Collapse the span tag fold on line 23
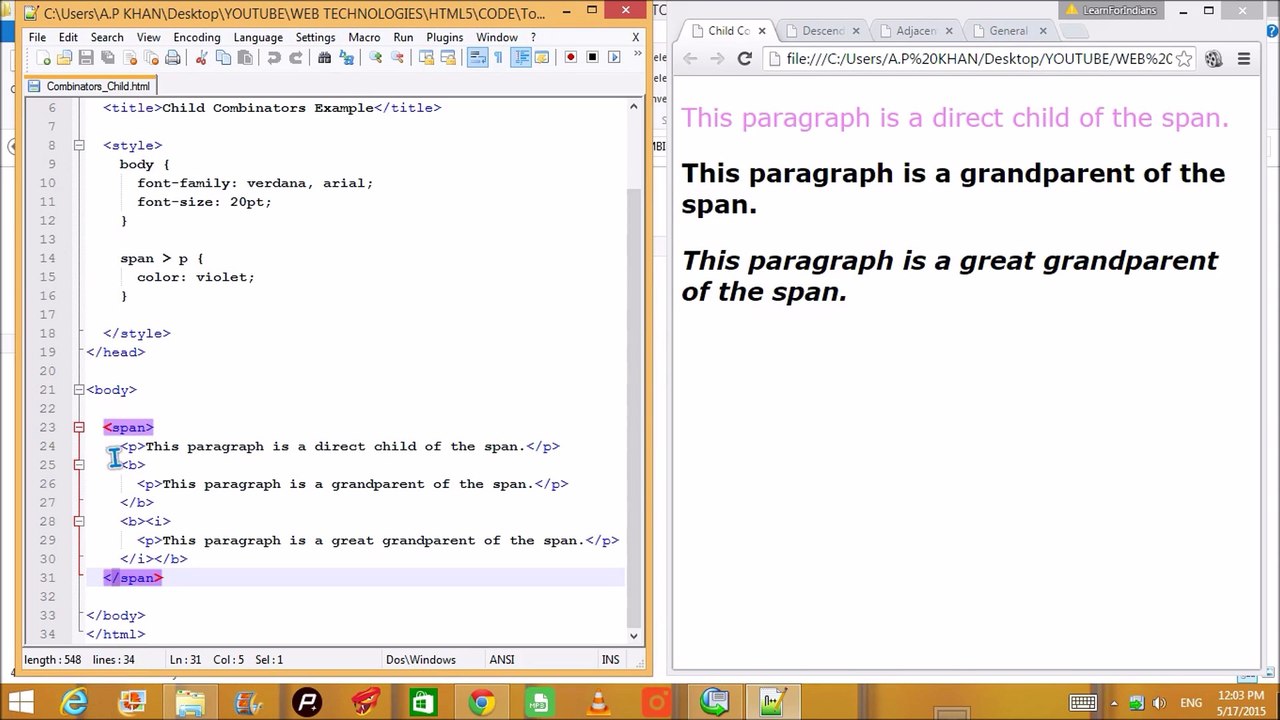Image resolution: width=1280 pixels, height=720 pixels. coord(79,427)
